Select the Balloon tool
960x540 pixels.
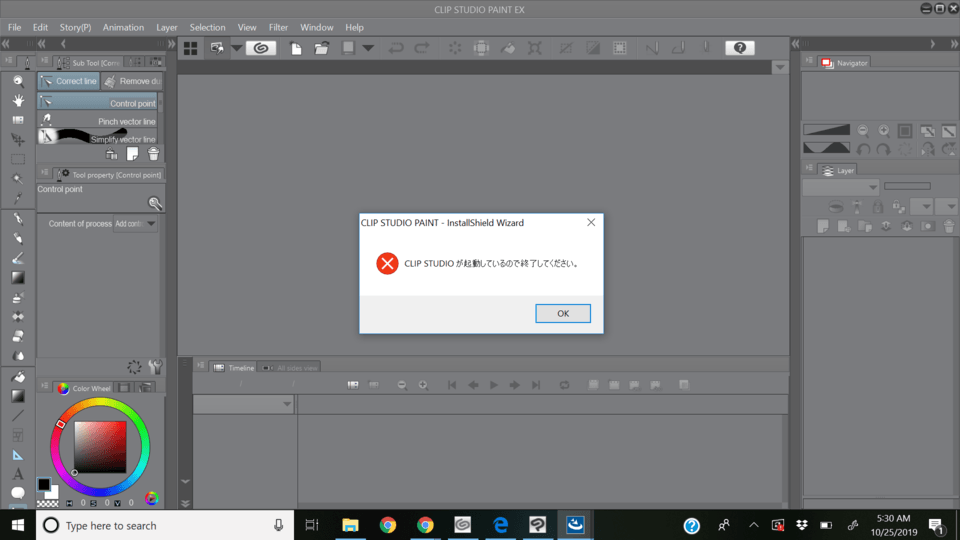(18, 493)
